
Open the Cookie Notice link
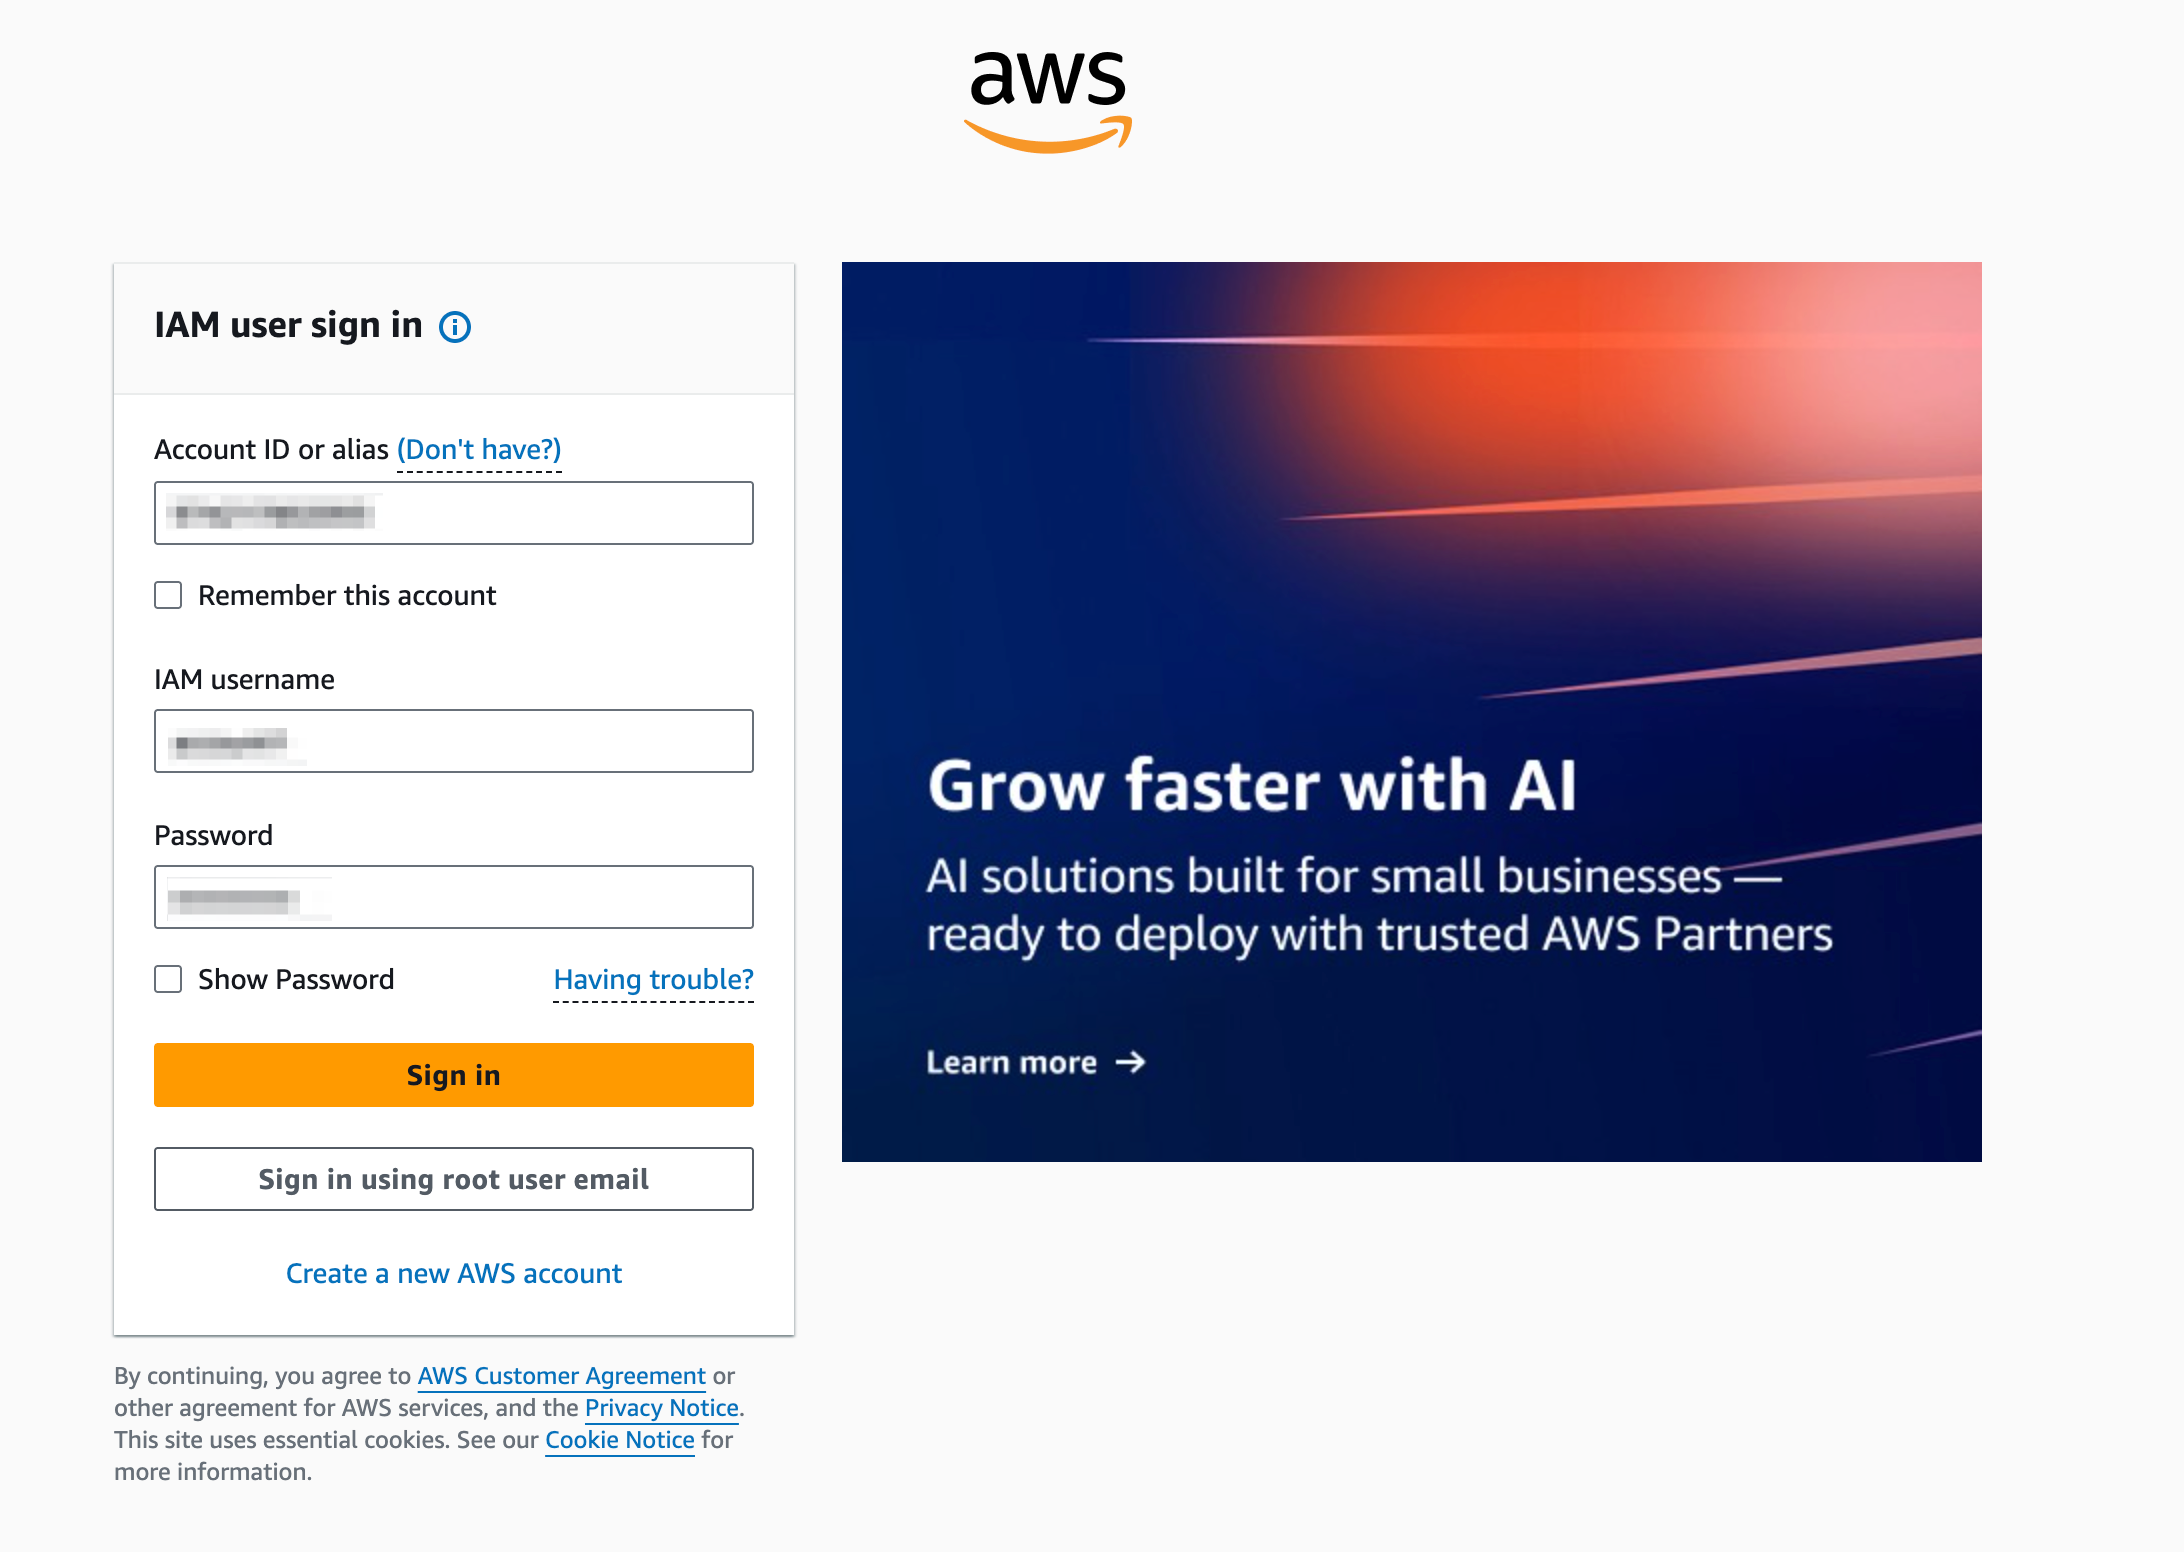click(x=620, y=1440)
